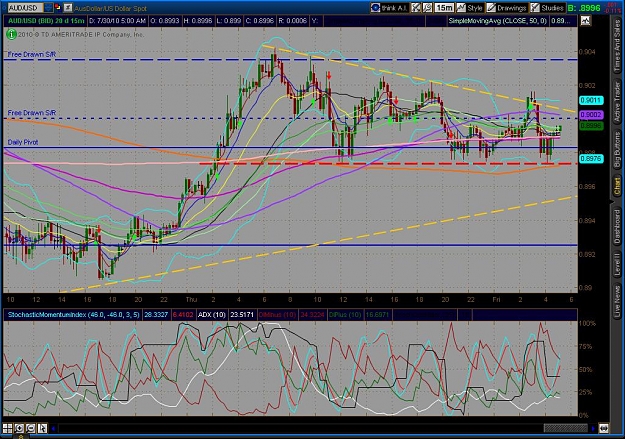Click the AUD/USD (BID) 20 d 15m header
The width and height of the screenshot is (625, 439).
coord(46,21)
